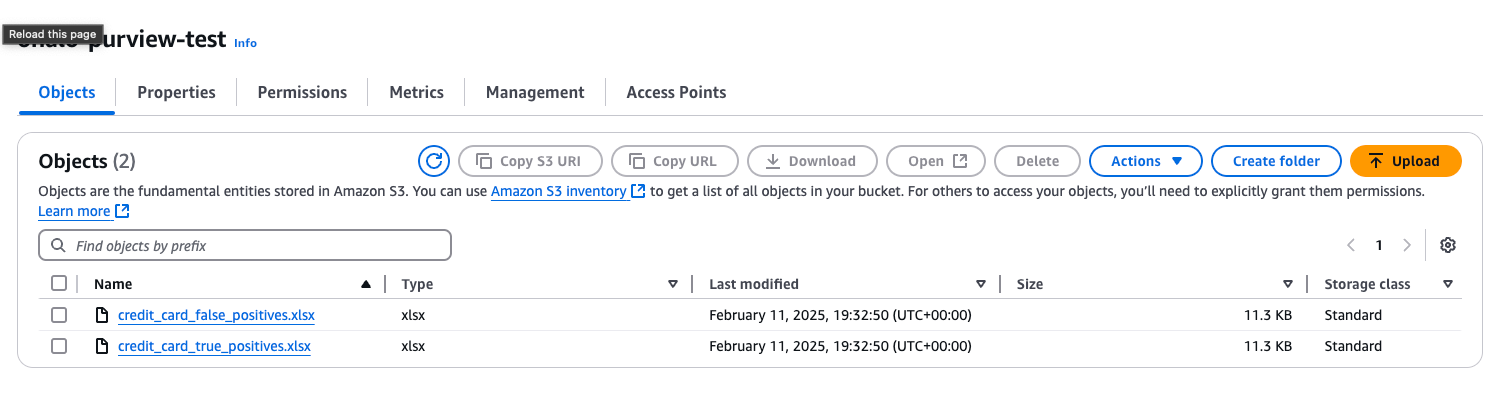This screenshot has width=1498, height=408.
Task: Go to next page arrow
Action: [x=1407, y=245]
